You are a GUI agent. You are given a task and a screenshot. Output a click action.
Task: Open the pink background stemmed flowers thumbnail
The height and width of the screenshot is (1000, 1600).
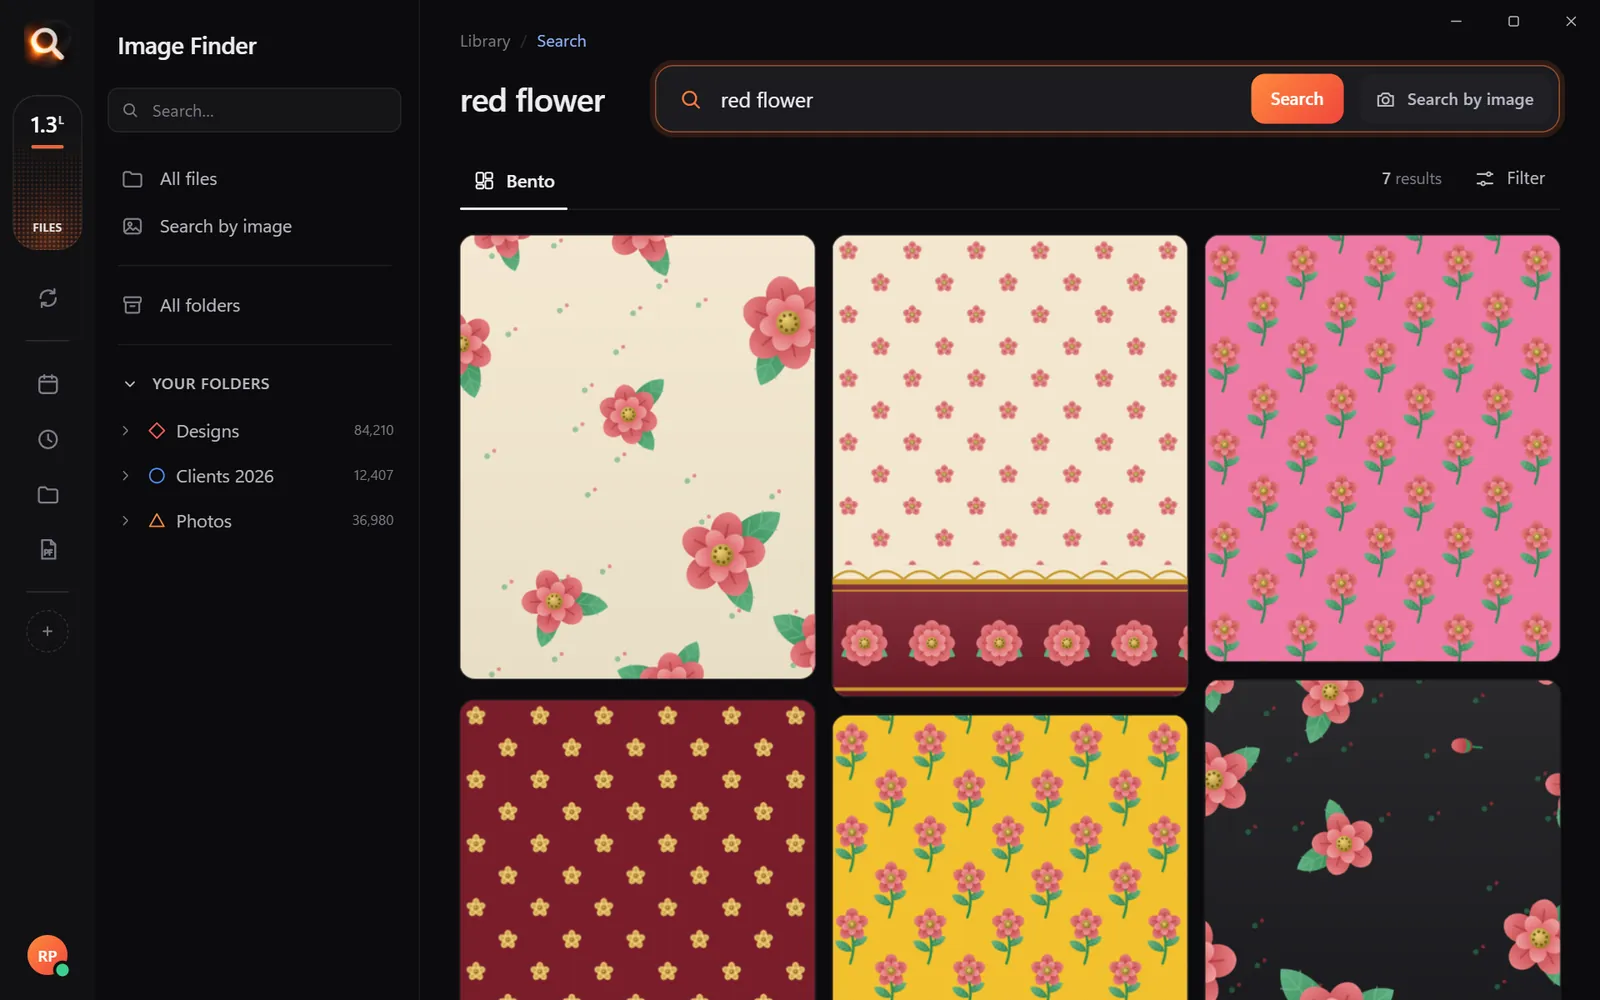[x=1382, y=448]
